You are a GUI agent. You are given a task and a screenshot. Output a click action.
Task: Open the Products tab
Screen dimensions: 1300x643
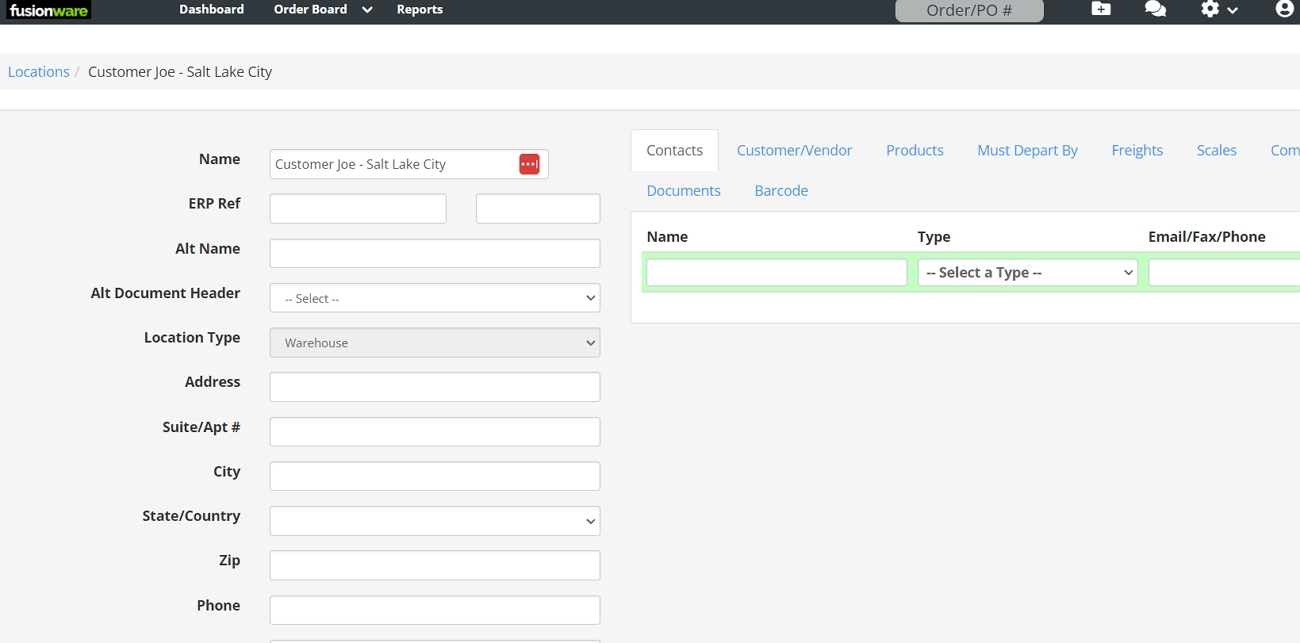[x=914, y=149]
